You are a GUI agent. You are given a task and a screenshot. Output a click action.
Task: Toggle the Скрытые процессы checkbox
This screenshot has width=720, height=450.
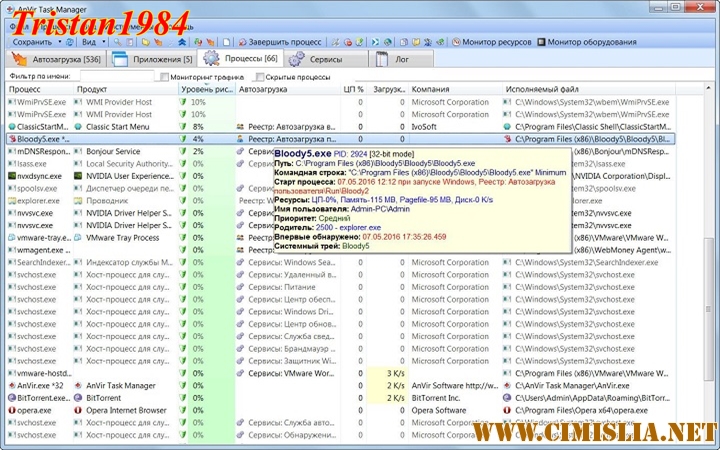(x=259, y=77)
